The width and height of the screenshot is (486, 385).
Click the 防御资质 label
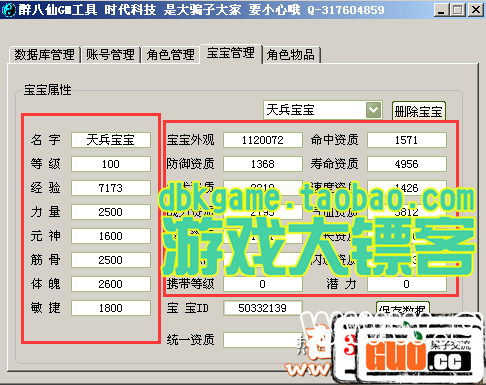(x=191, y=164)
